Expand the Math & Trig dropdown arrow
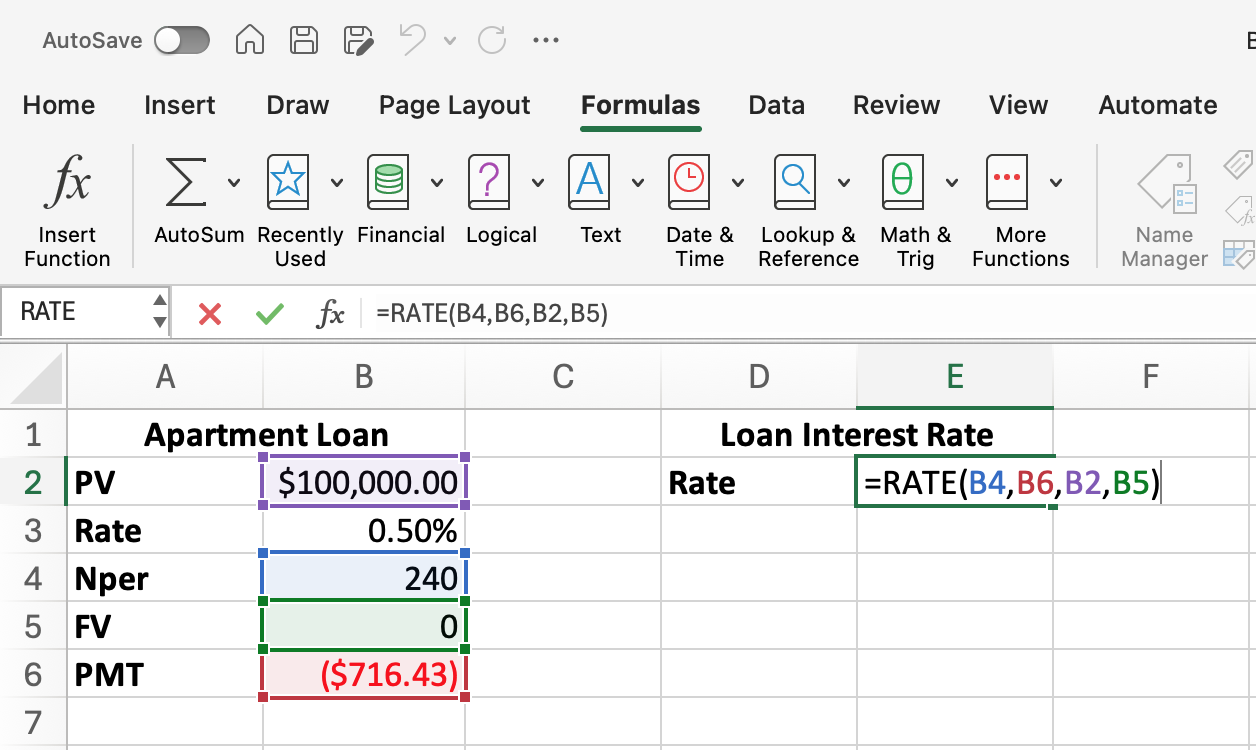The width and height of the screenshot is (1256, 750). point(952,182)
